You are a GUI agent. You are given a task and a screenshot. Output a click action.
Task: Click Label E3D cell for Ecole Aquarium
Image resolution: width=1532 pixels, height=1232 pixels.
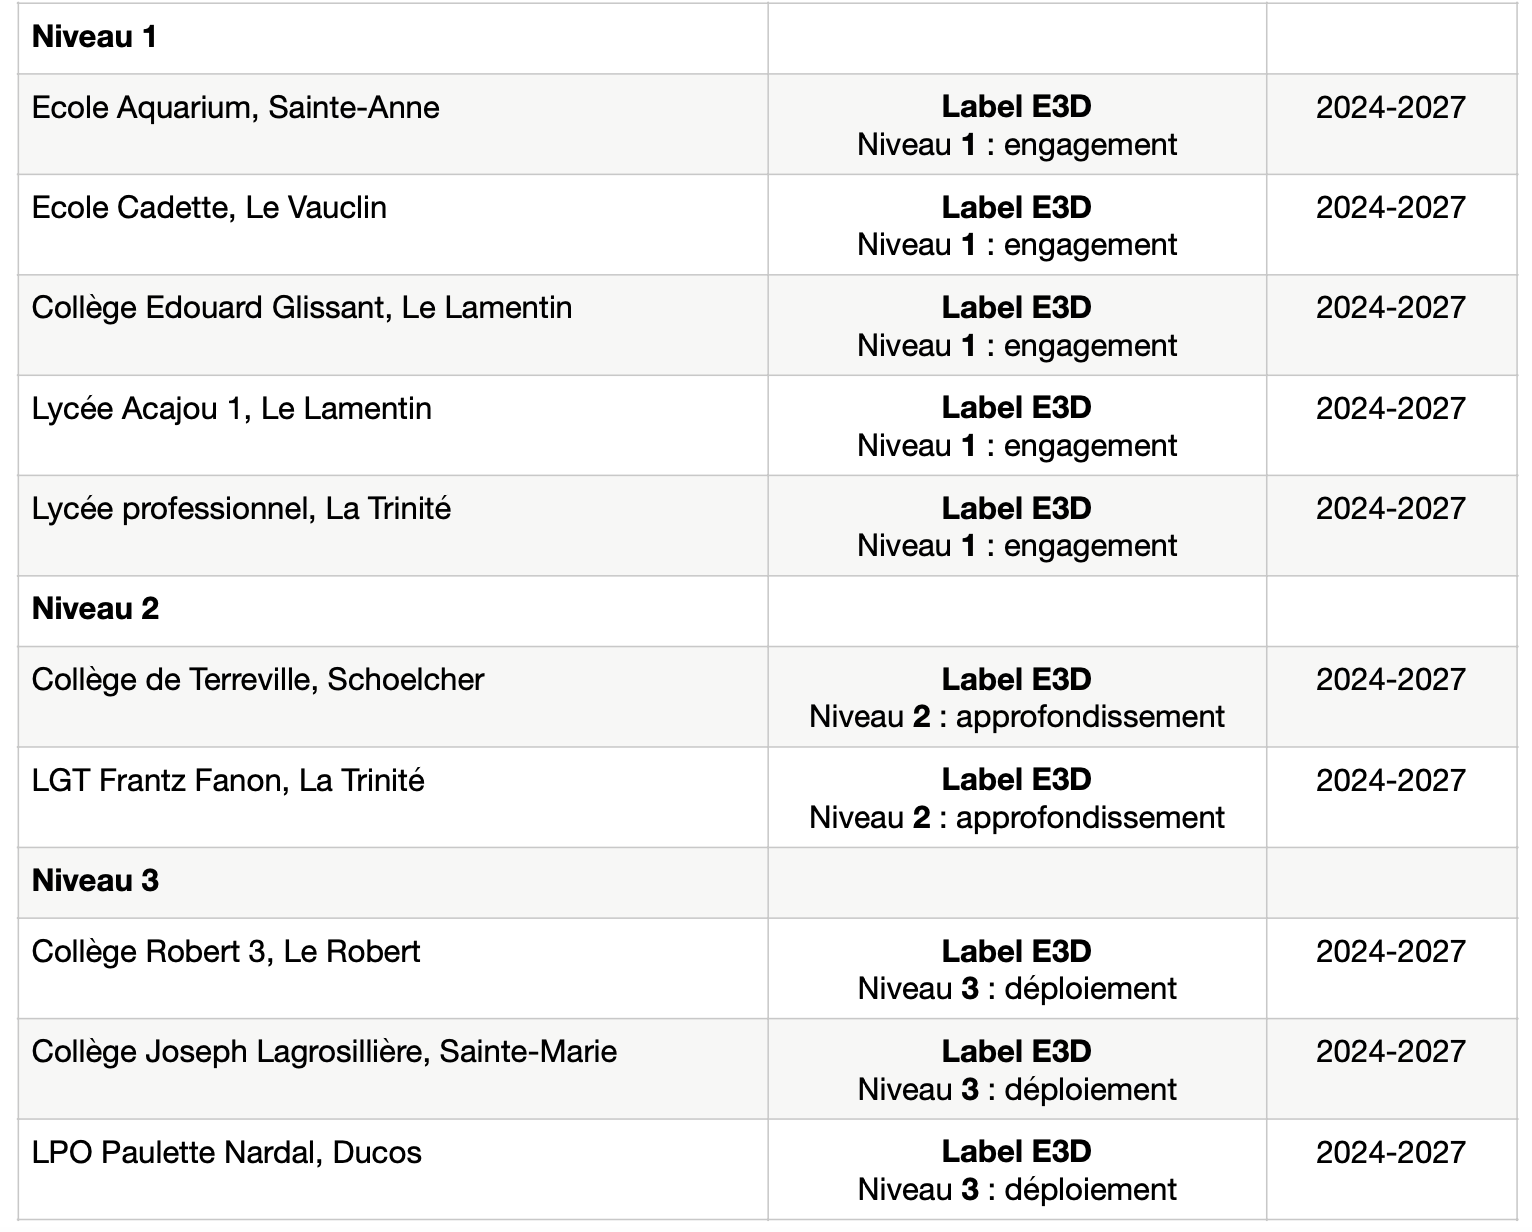tap(1017, 124)
